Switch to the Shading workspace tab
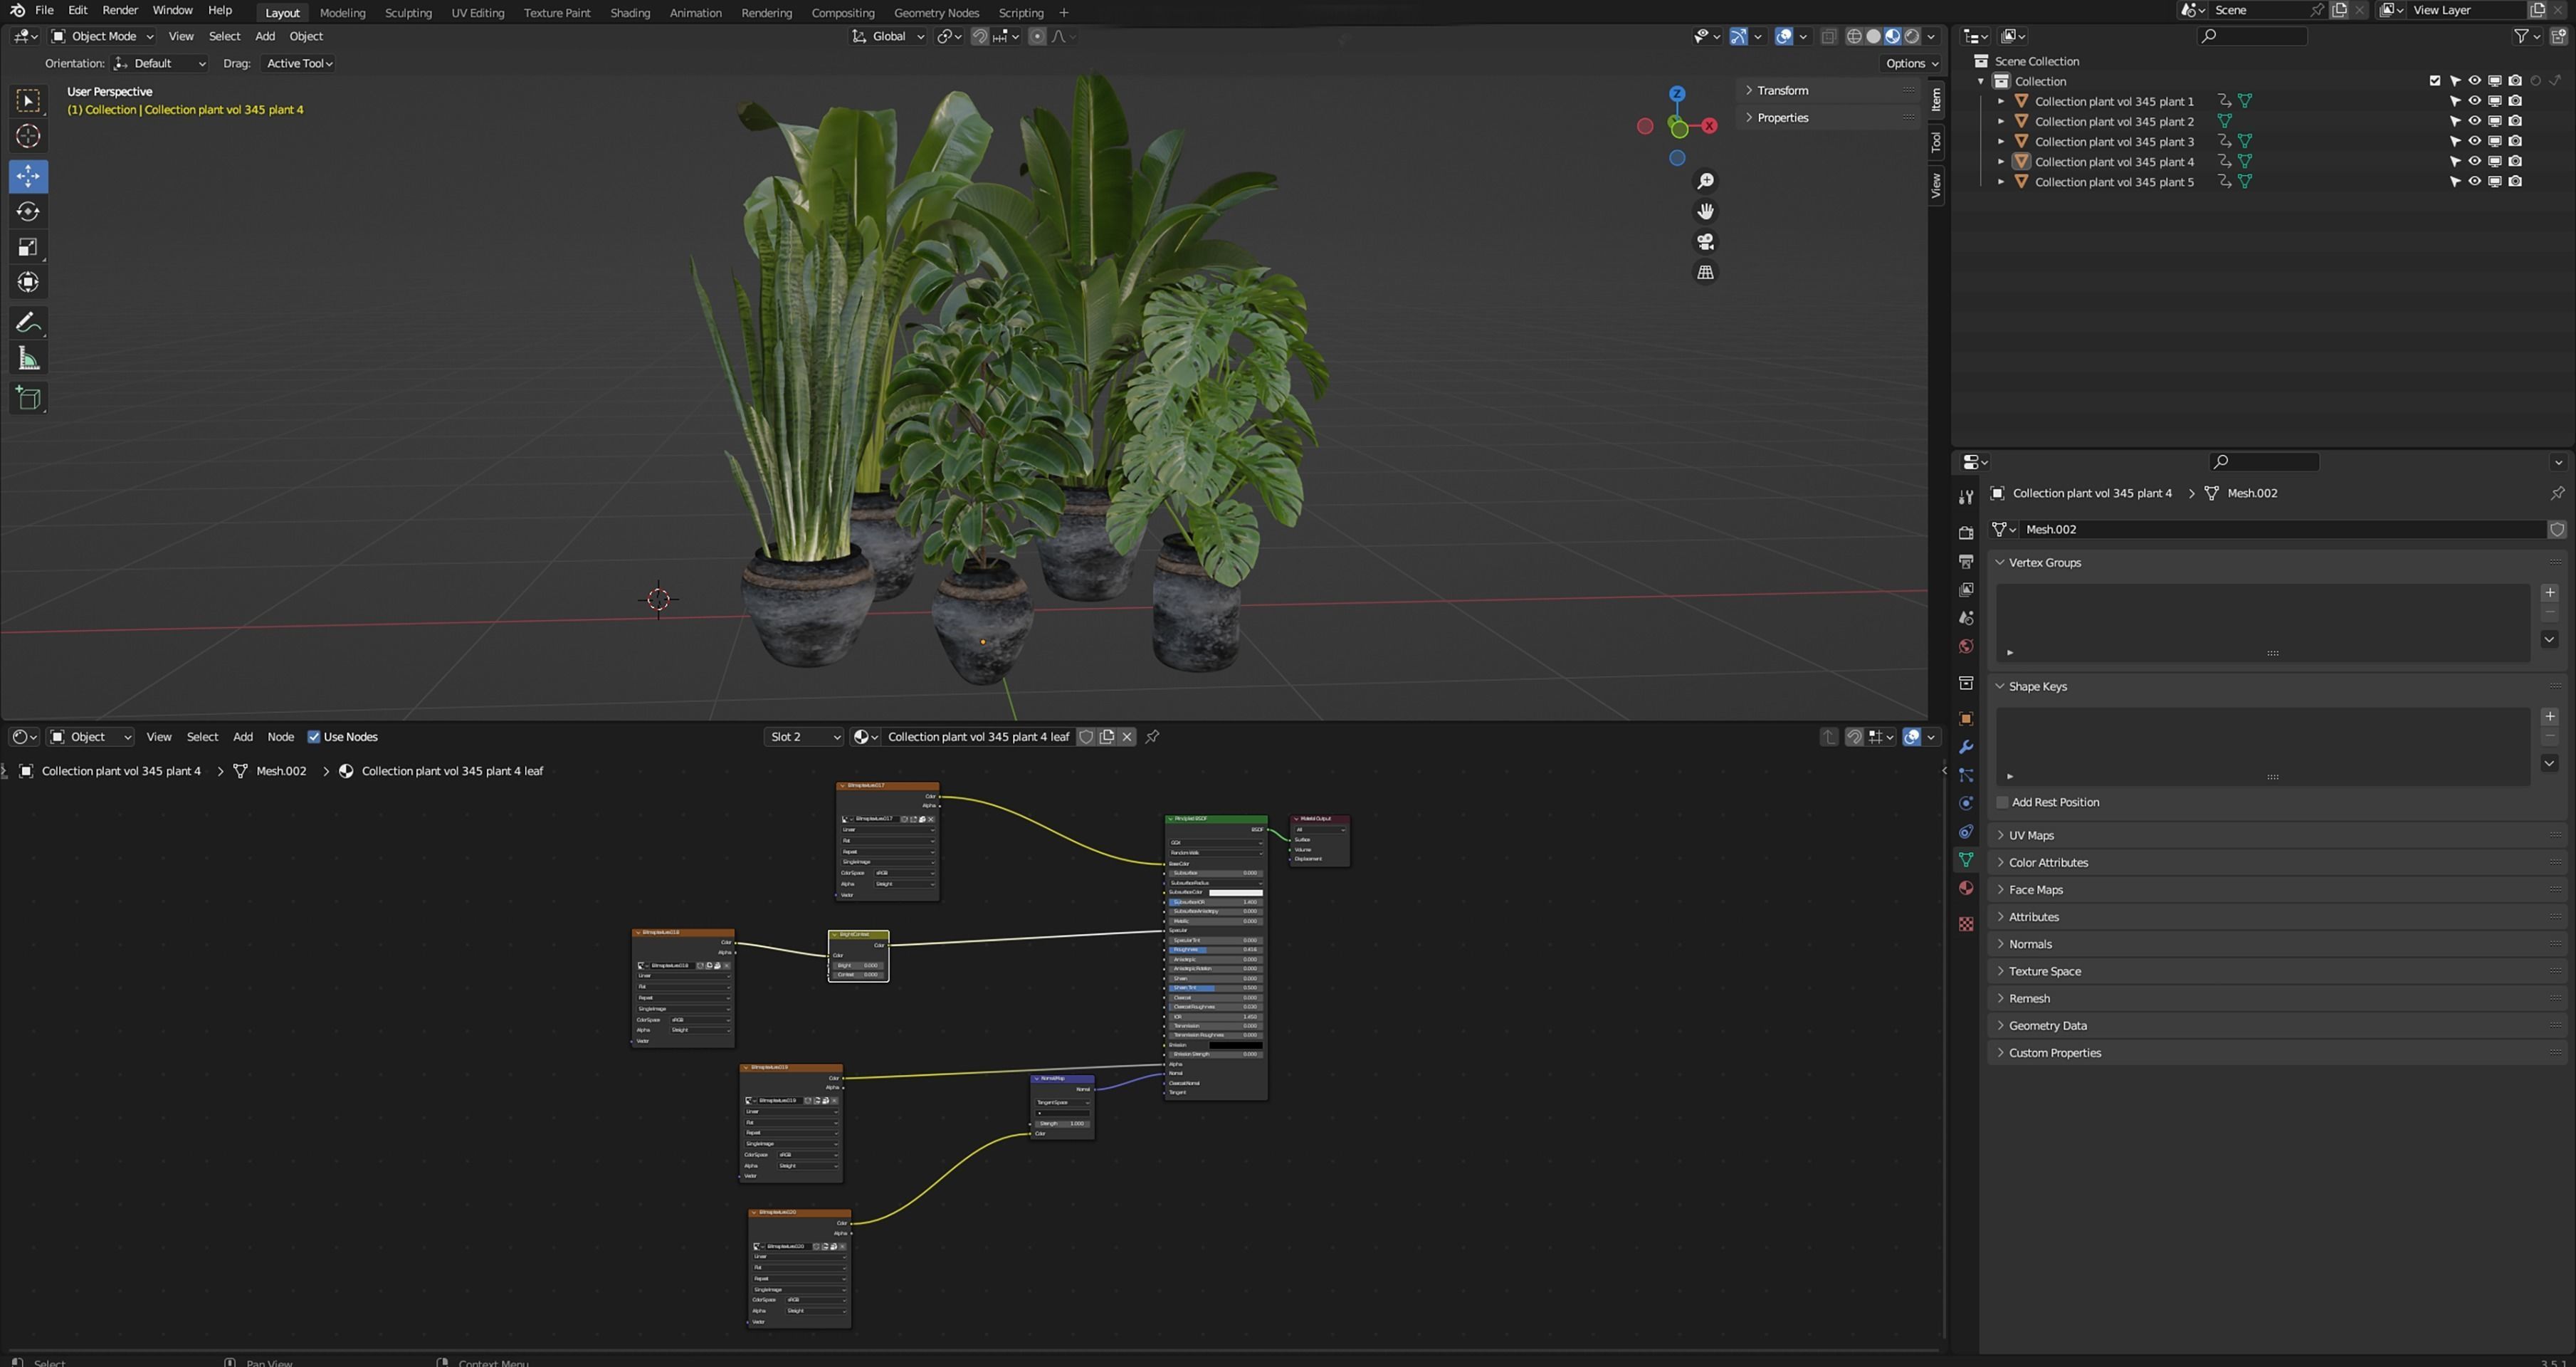2576x1367 pixels. click(630, 13)
